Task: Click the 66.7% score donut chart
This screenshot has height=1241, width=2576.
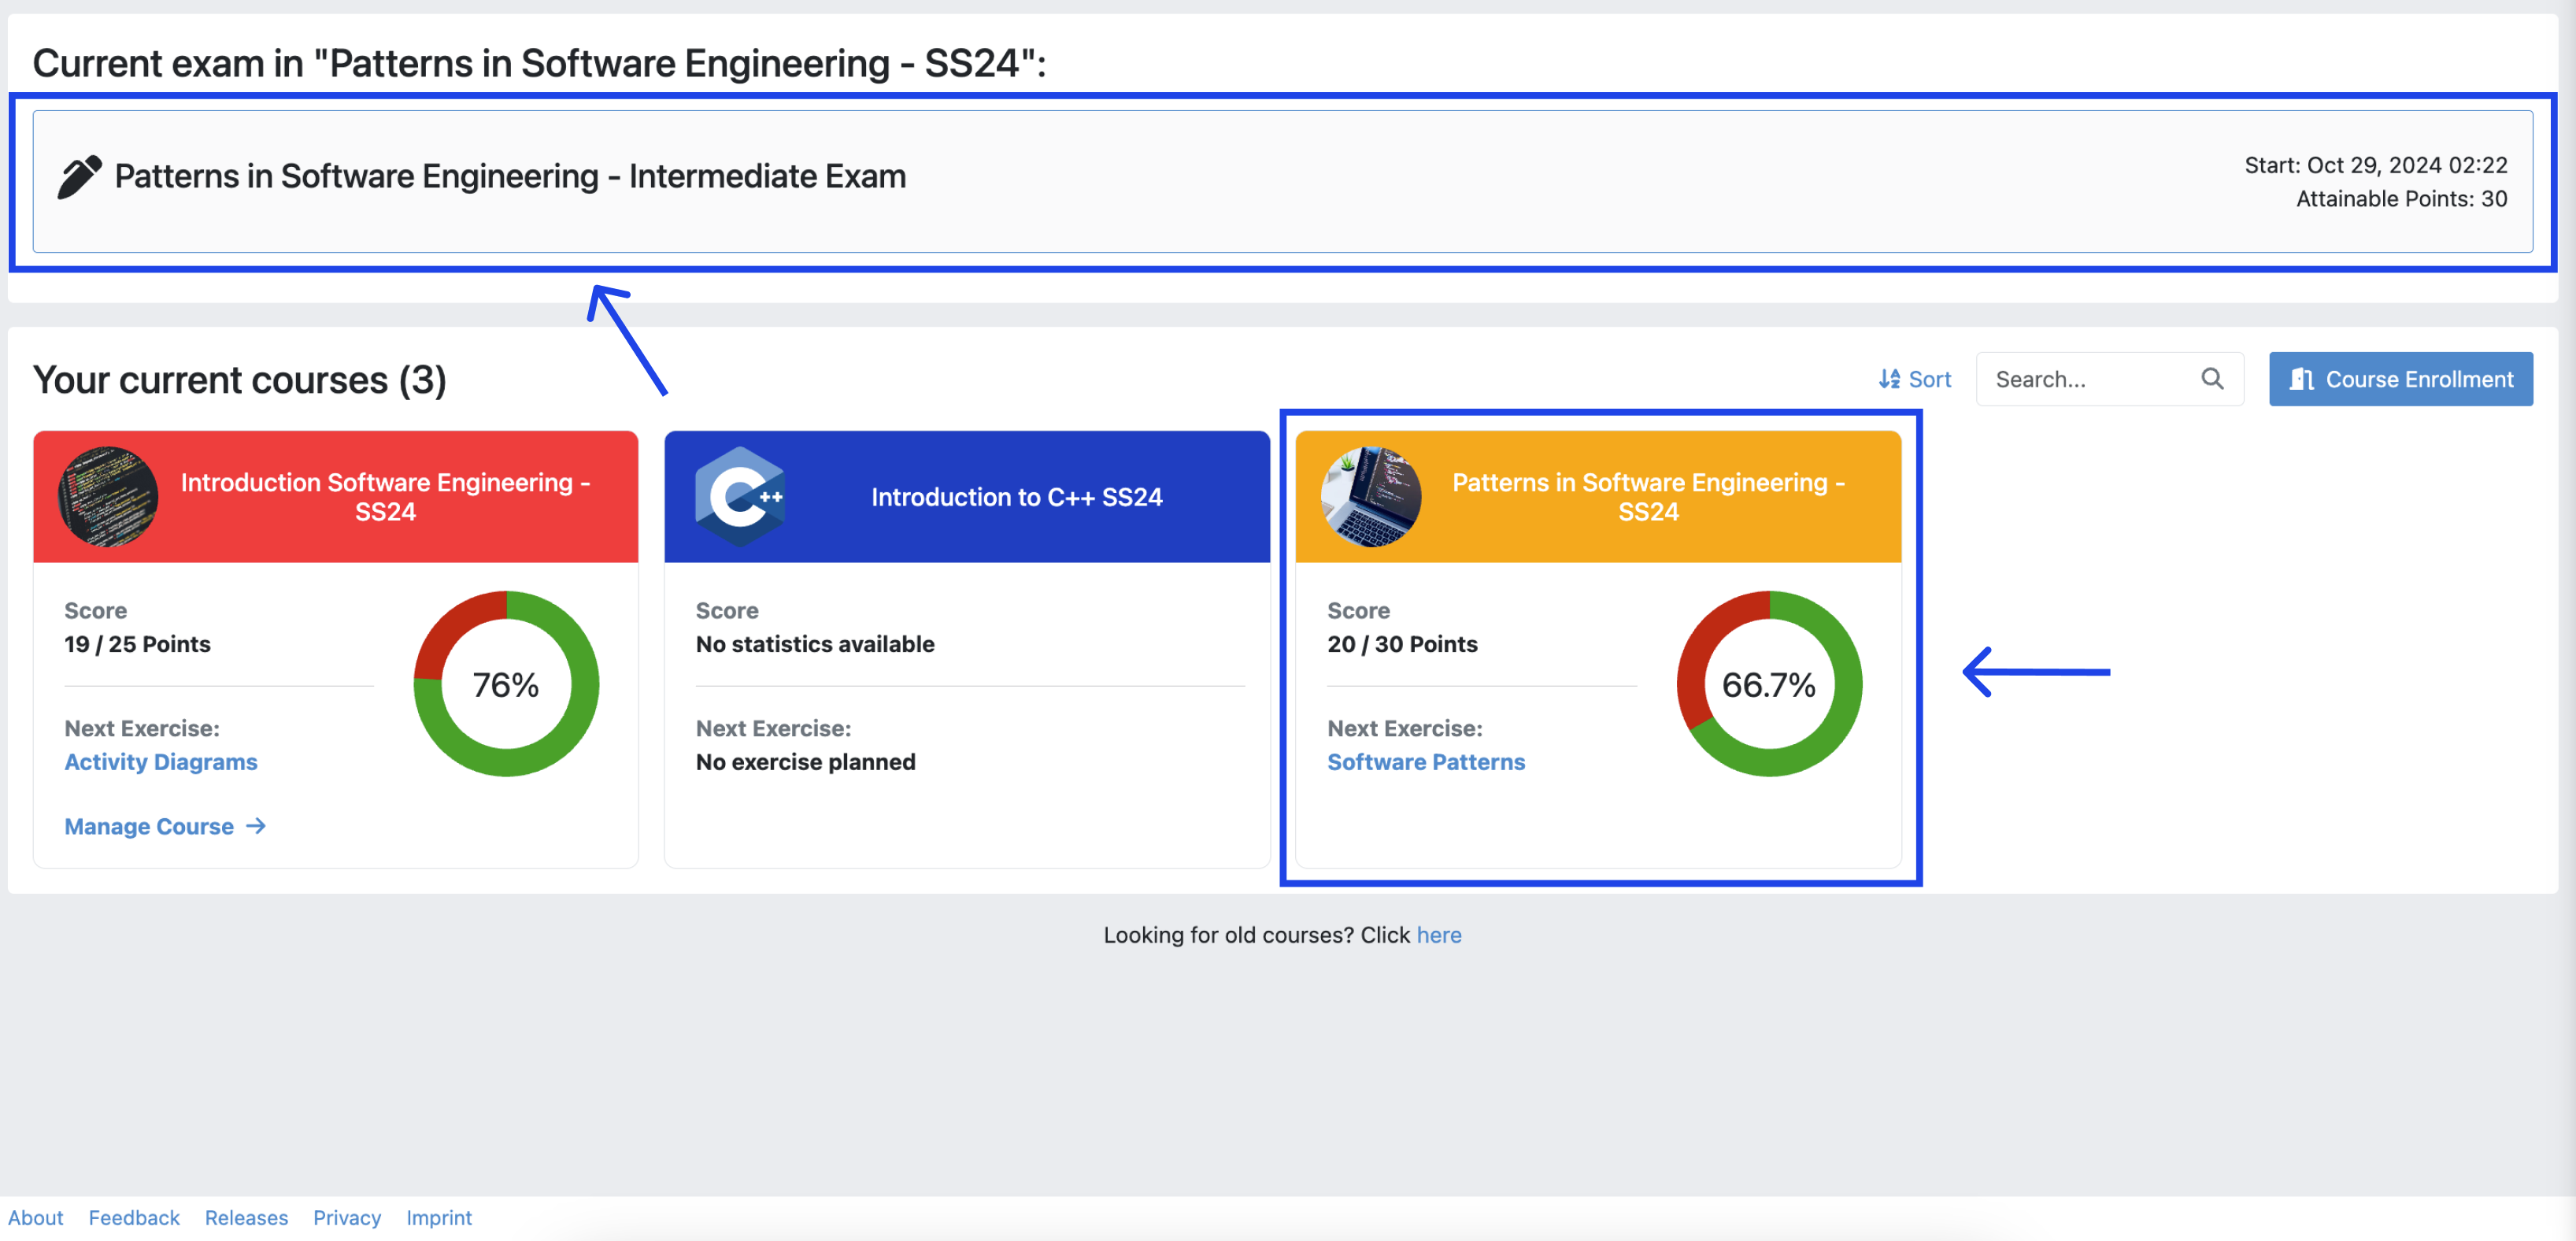Action: tap(1768, 684)
